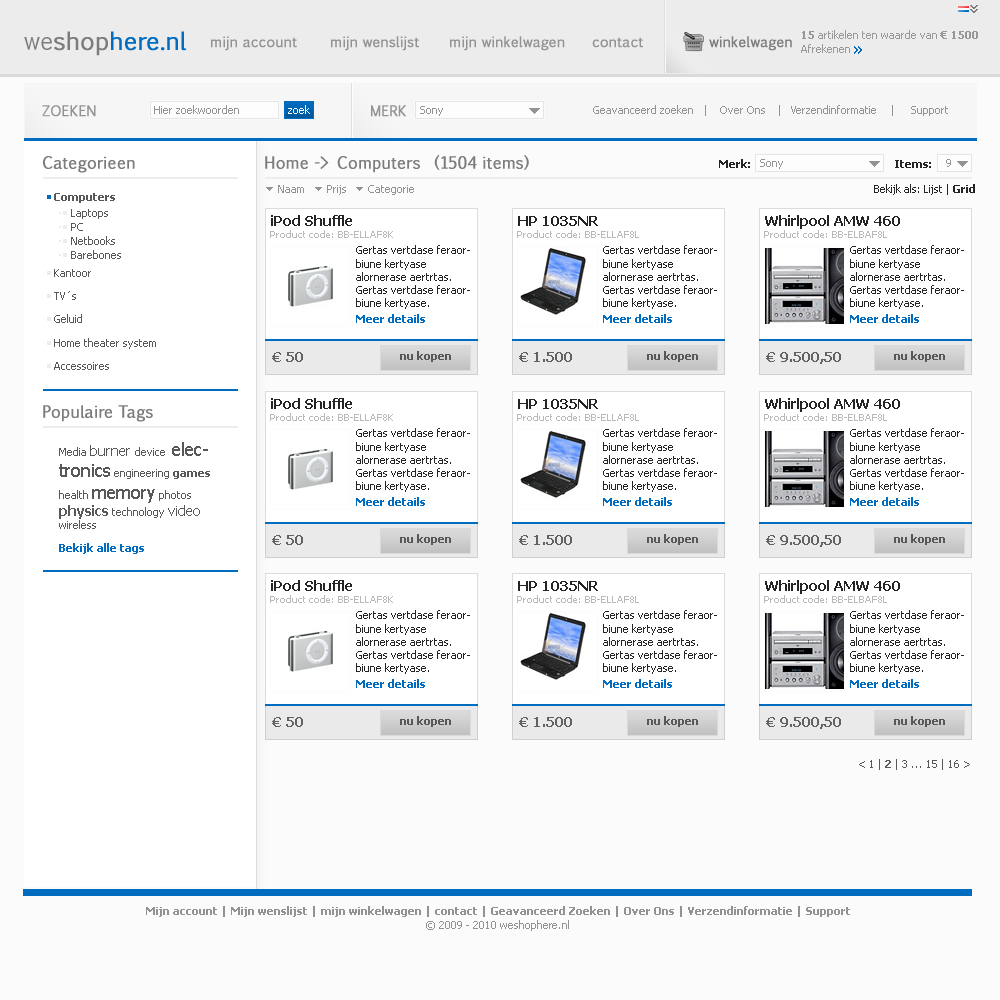Select the Home theater system category
The image size is (1000, 1000).
pos(105,343)
